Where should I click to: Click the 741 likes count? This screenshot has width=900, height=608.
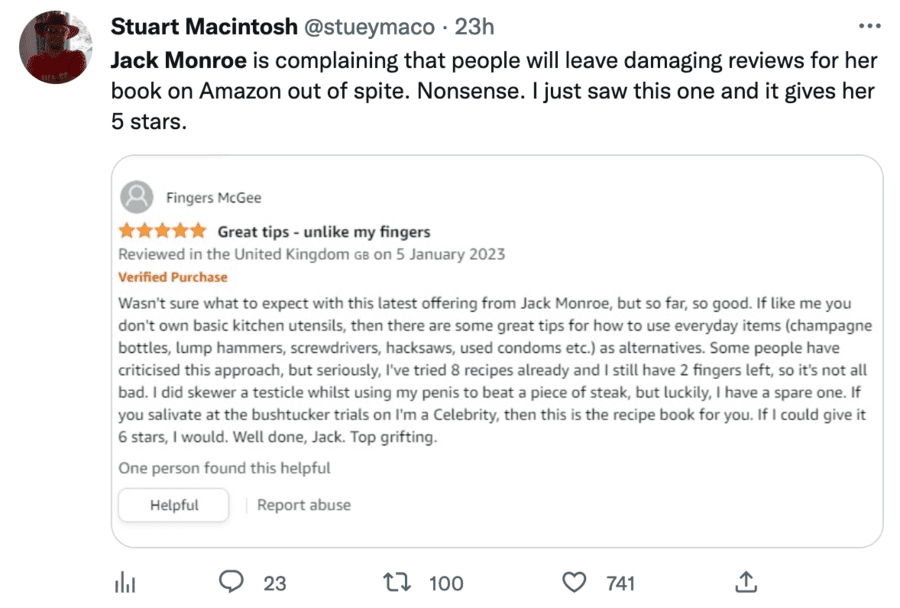[x=620, y=583]
